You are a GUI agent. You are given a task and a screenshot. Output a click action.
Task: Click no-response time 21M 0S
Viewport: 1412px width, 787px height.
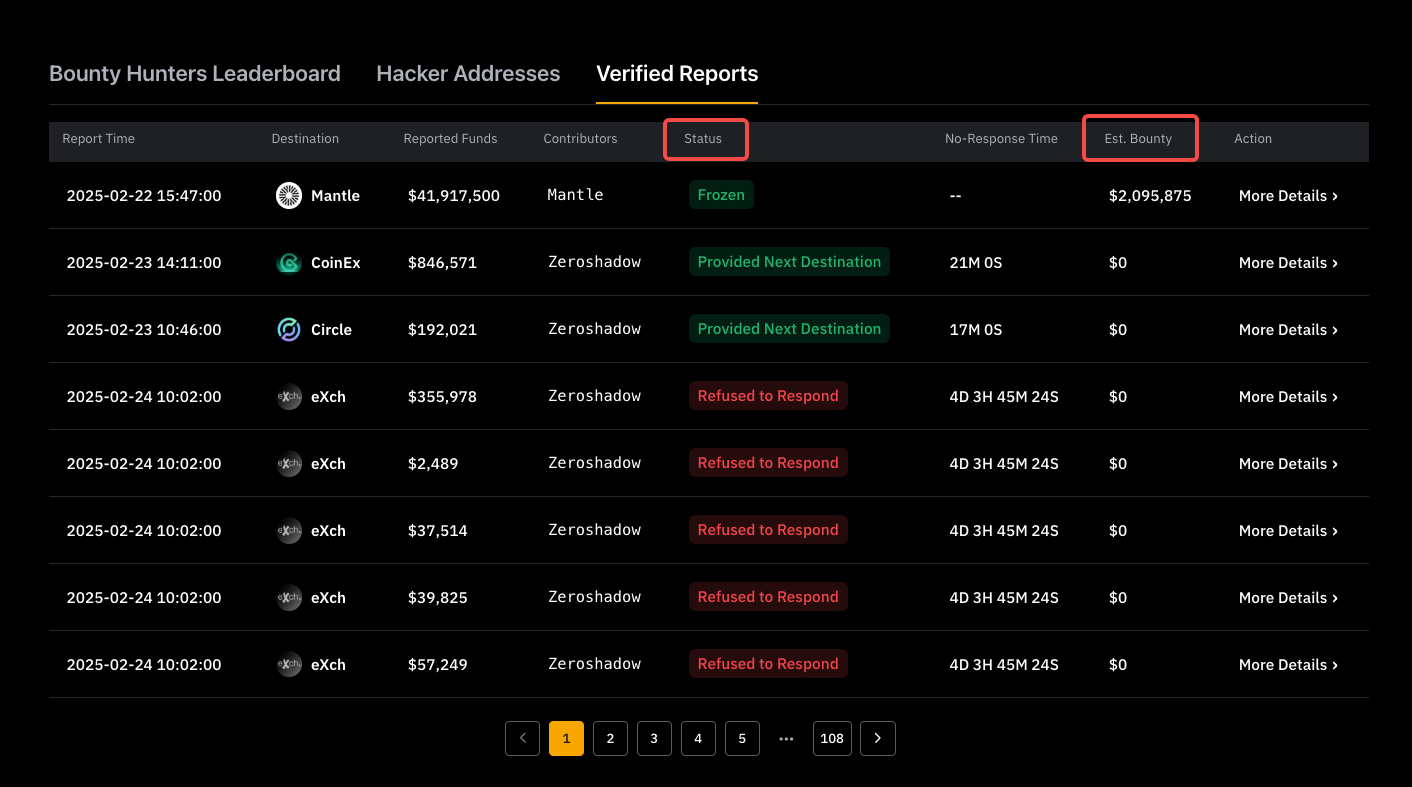pos(976,263)
